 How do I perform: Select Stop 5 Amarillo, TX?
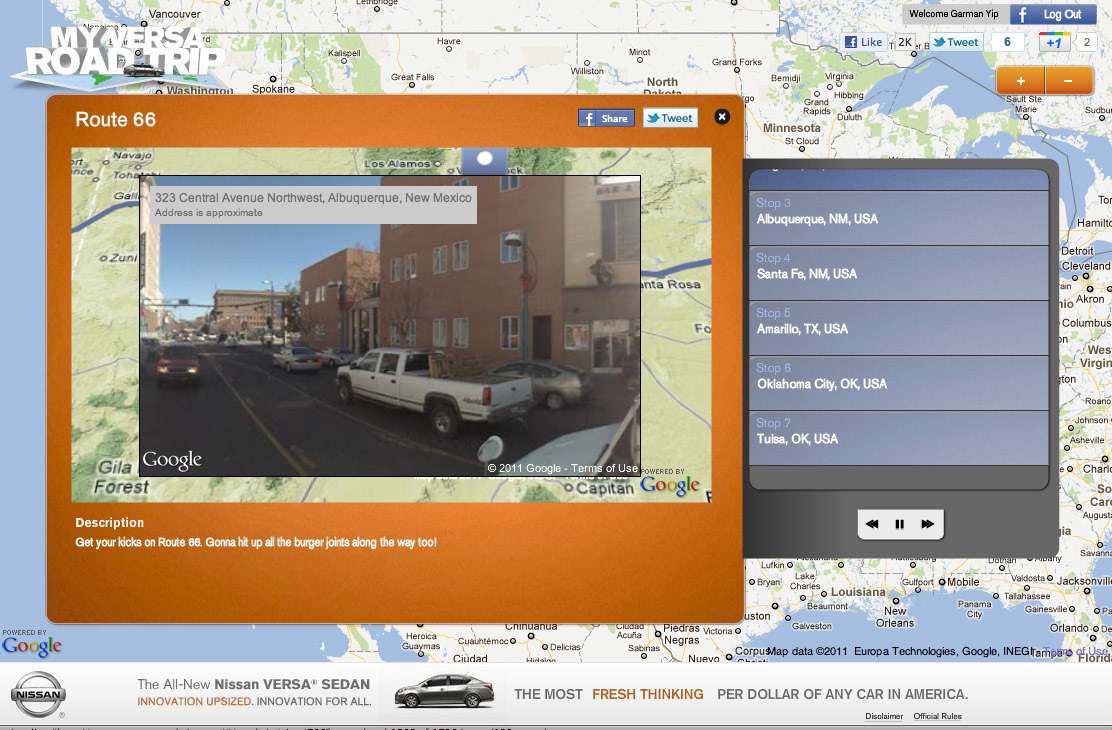pyautogui.click(x=899, y=328)
